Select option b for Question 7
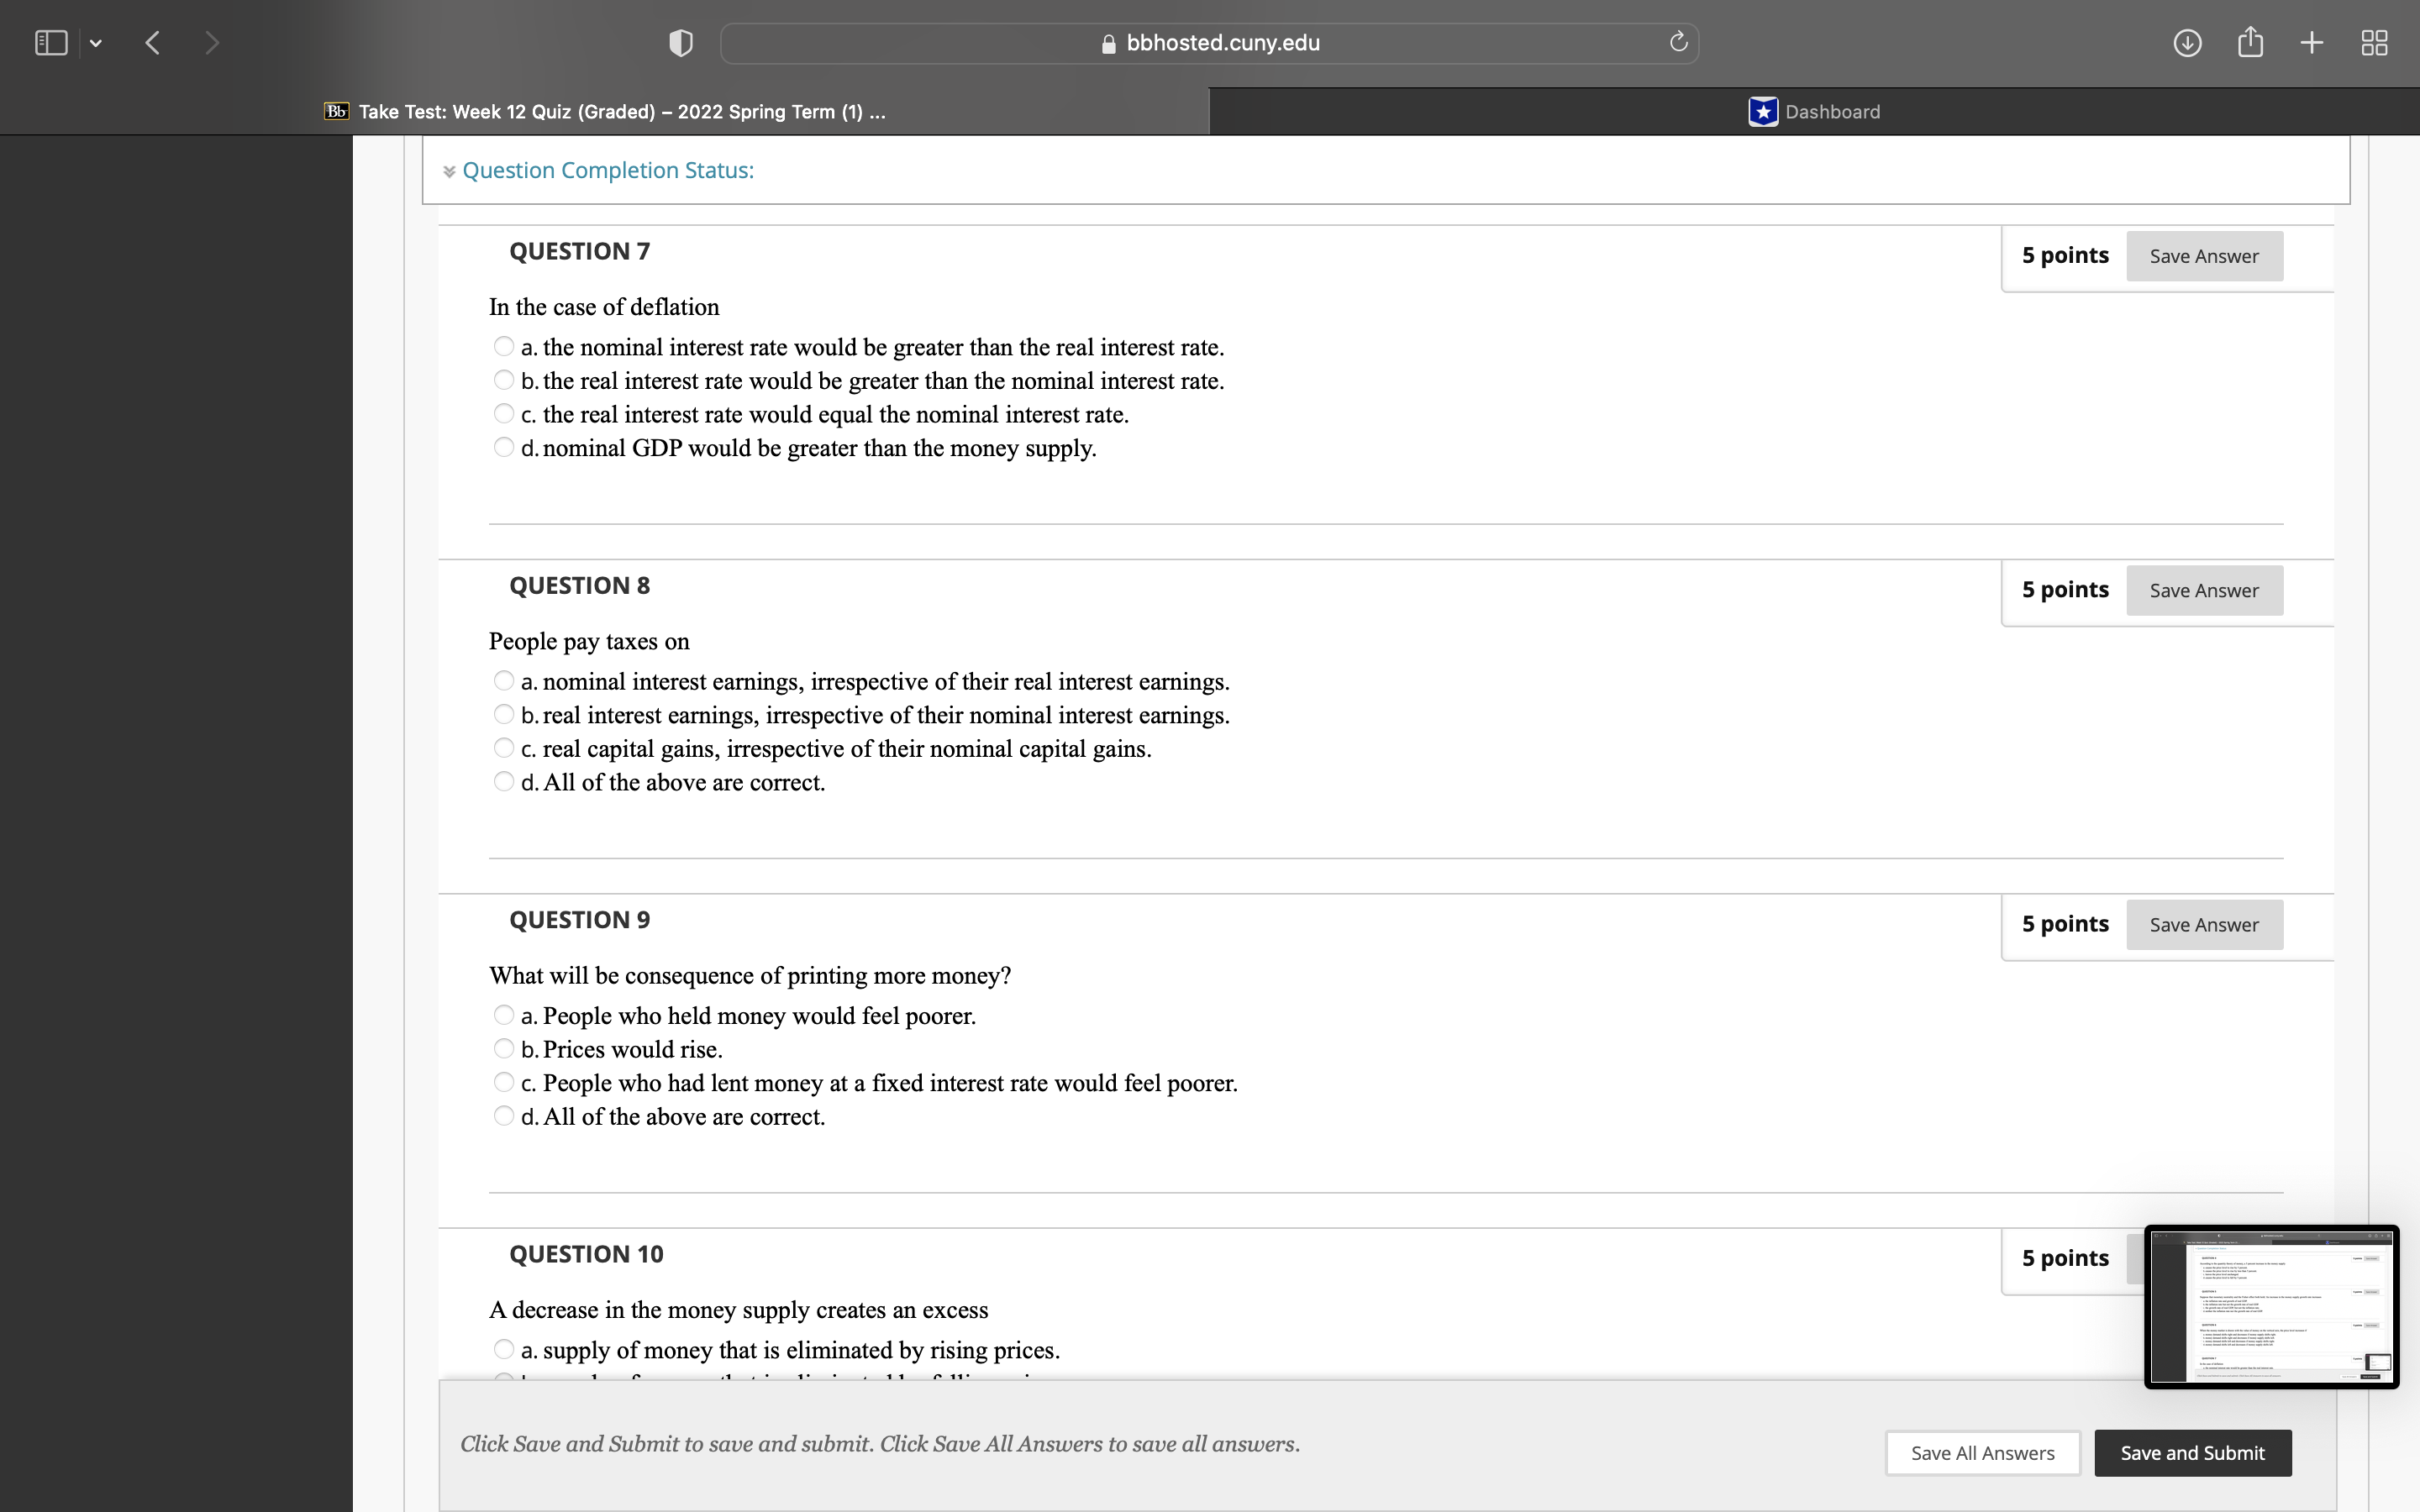Image resolution: width=2420 pixels, height=1512 pixels. [x=504, y=381]
